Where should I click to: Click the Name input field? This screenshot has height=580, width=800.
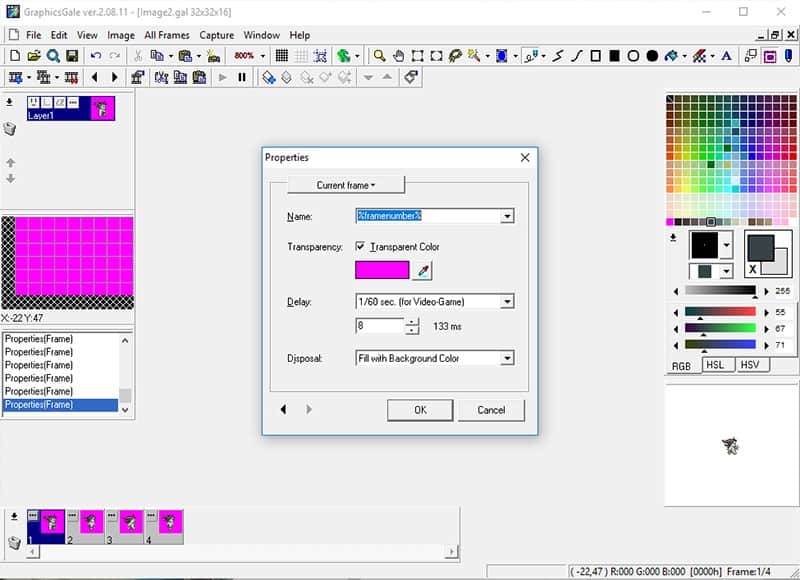click(x=428, y=216)
